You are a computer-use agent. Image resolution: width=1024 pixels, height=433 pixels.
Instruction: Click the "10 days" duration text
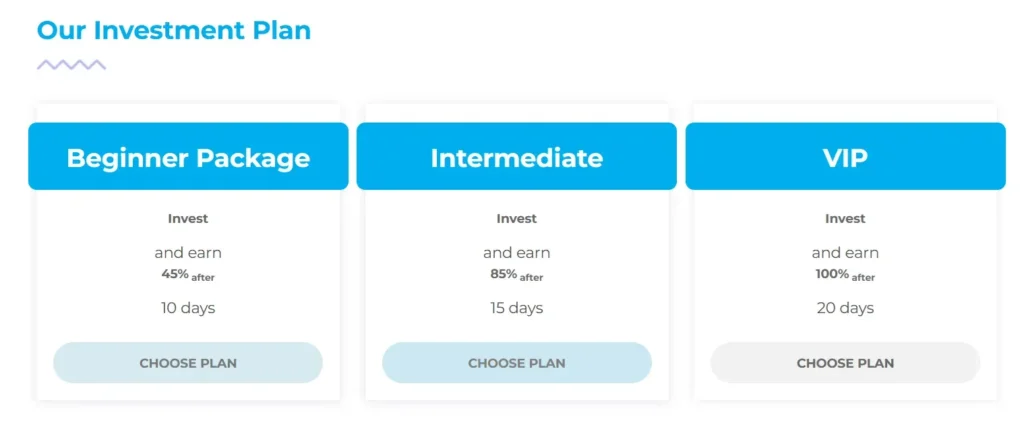pyautogui.click(x=188, y=308)
